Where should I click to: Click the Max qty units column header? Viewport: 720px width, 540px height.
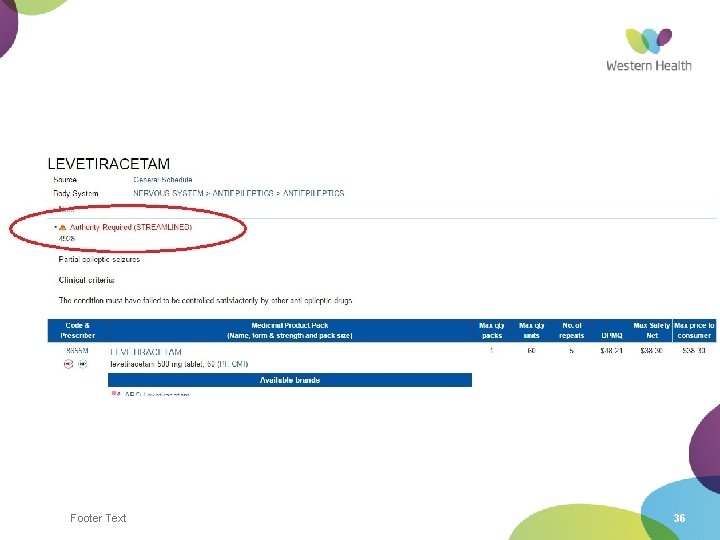[x=532, y=331]
